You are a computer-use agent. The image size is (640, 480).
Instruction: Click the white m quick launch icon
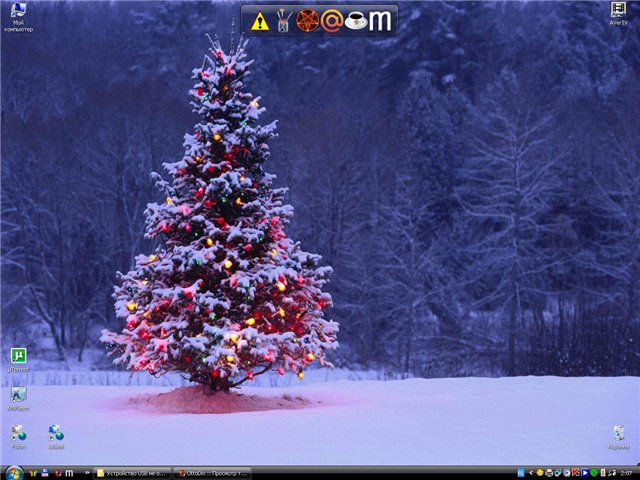(69, 473)
